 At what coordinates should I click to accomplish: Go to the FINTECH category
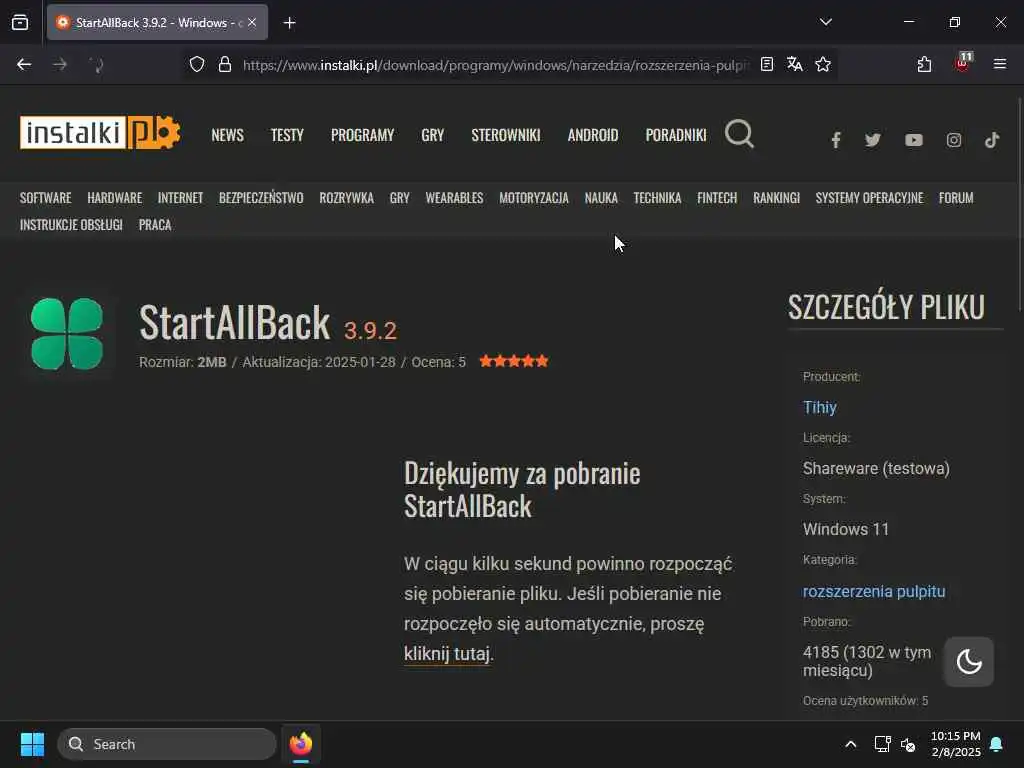pyautogui.click(x=716, y=197)
